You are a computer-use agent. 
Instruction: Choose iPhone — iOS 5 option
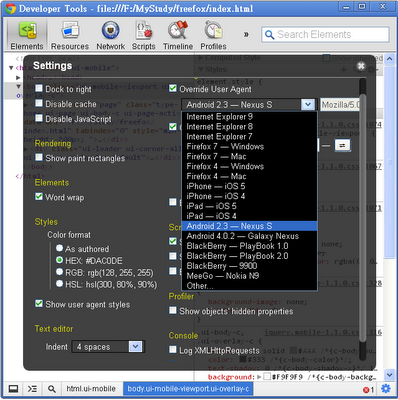pyautogui.click(x=249, y=186)
